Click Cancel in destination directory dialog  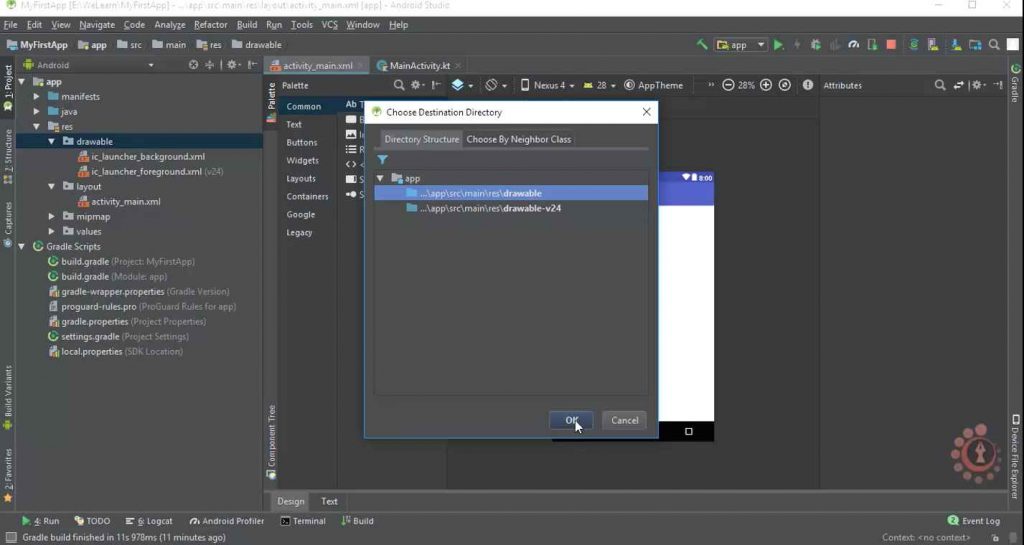pyautogui.click(x=624, y=420)
